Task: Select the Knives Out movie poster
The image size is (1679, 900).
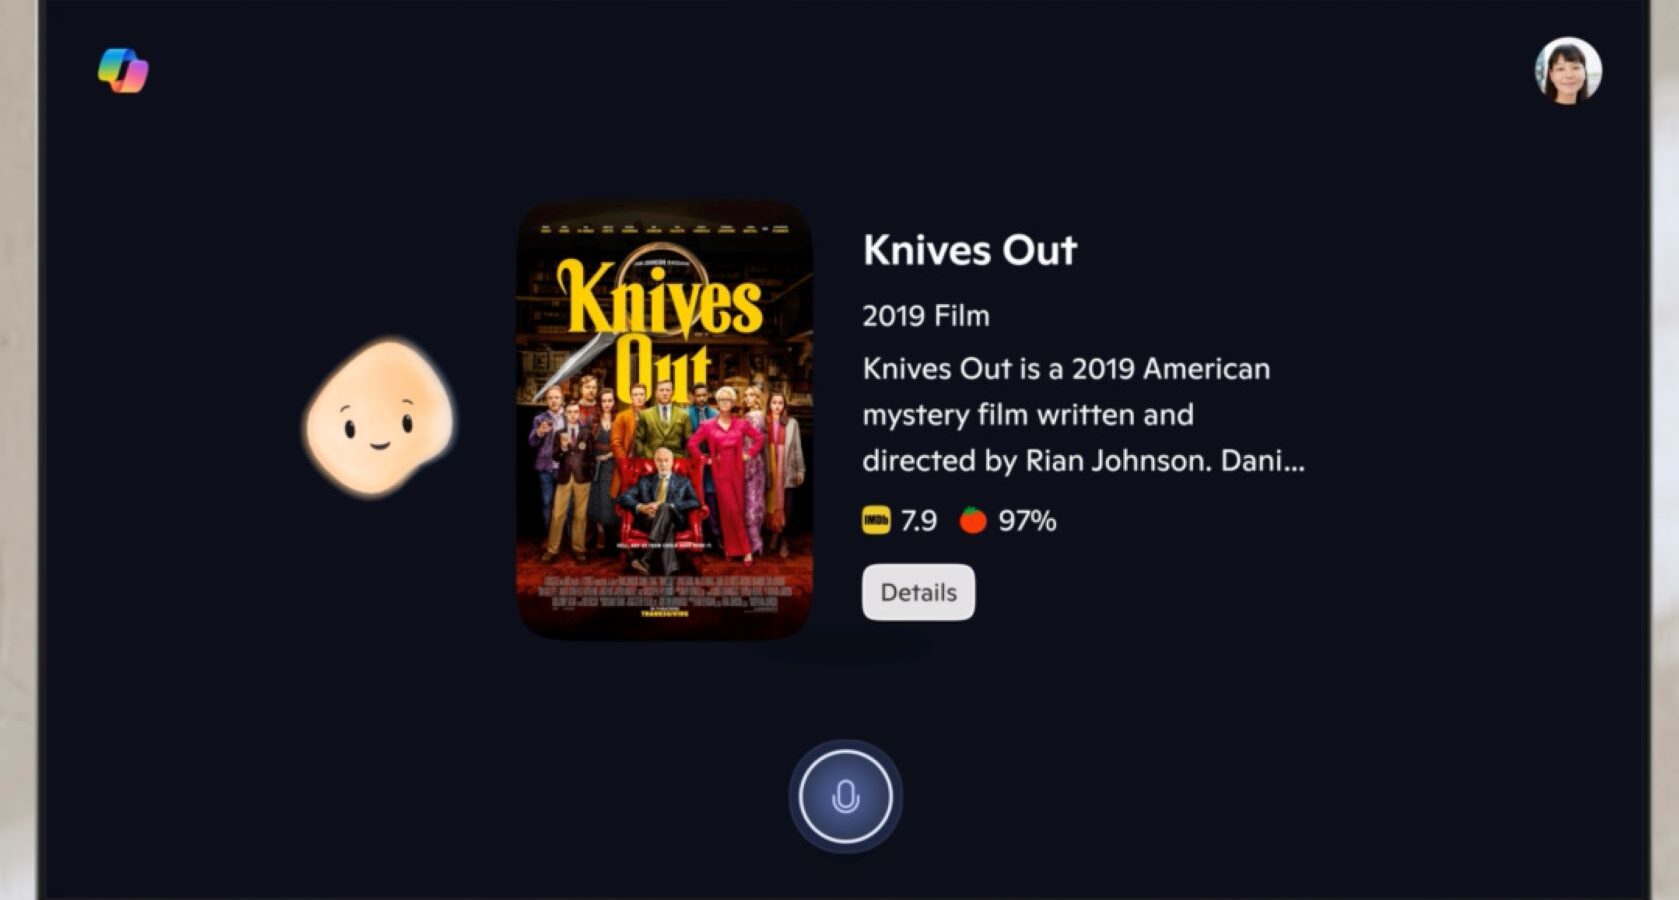Action: pos(664,420)
